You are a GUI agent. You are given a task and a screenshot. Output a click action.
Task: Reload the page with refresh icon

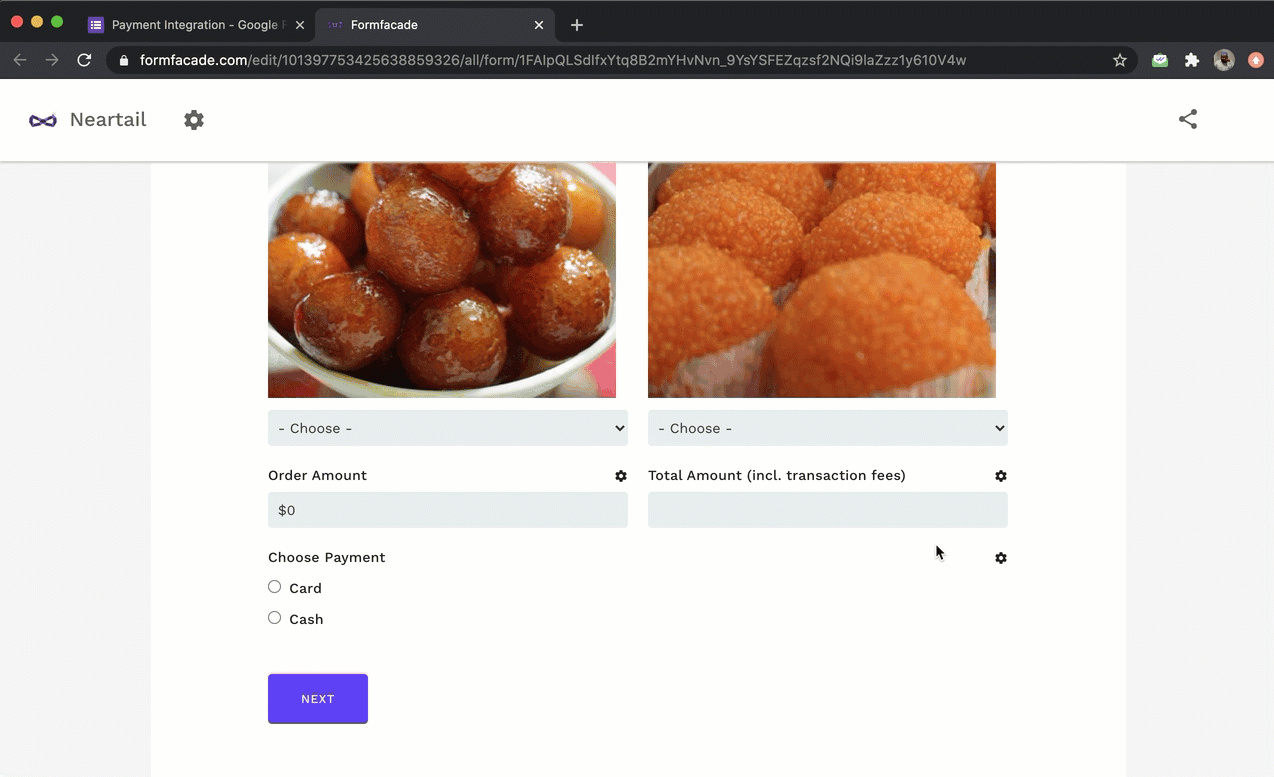pos(85,60)
